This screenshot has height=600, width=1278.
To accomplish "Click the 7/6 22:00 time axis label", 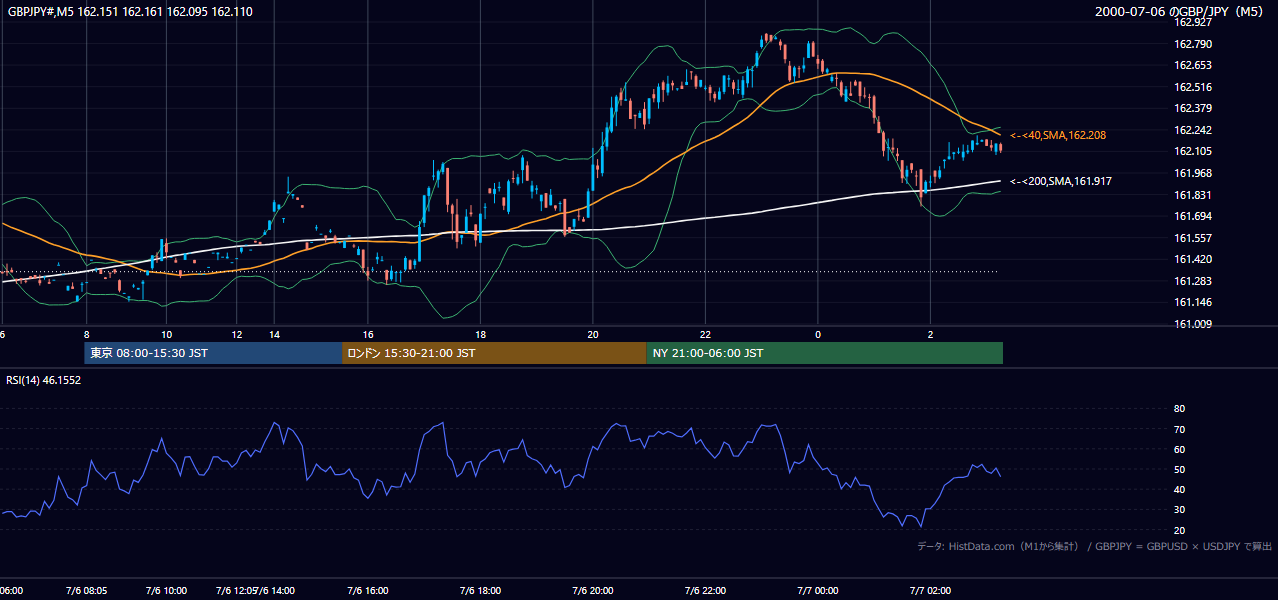I will pos(705,590).
